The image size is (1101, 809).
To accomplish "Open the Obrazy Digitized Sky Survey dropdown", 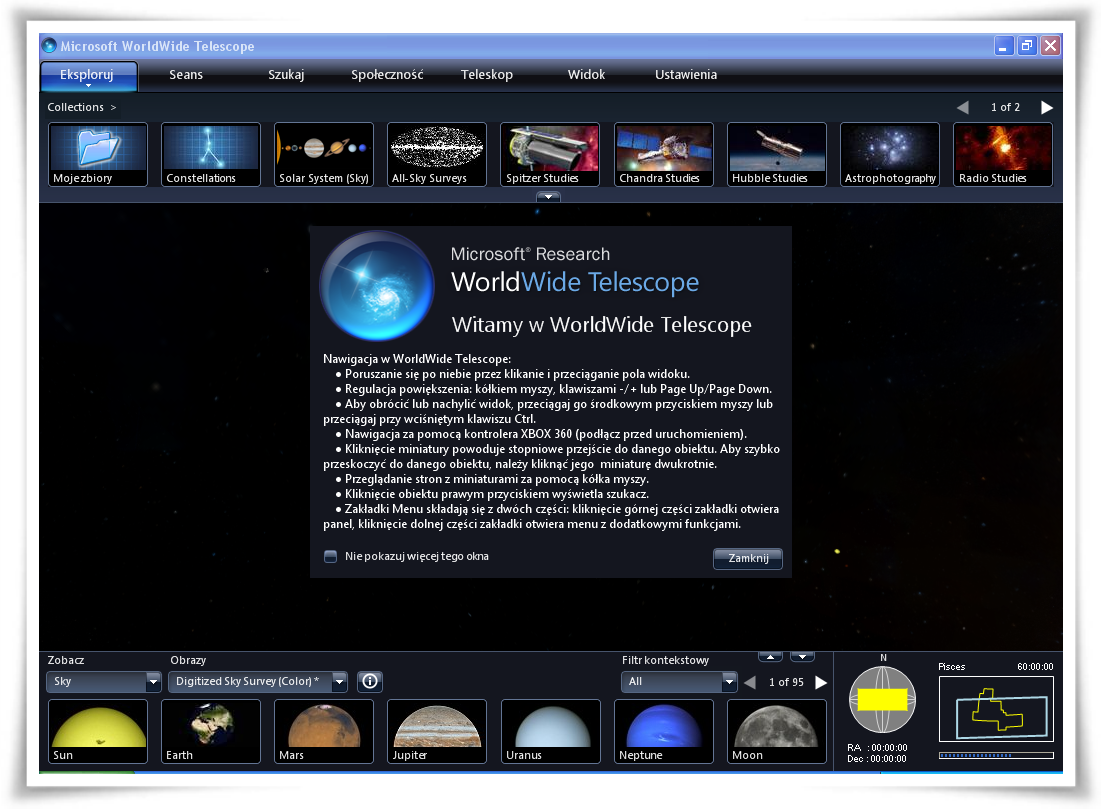I will (x=339, y=682).
